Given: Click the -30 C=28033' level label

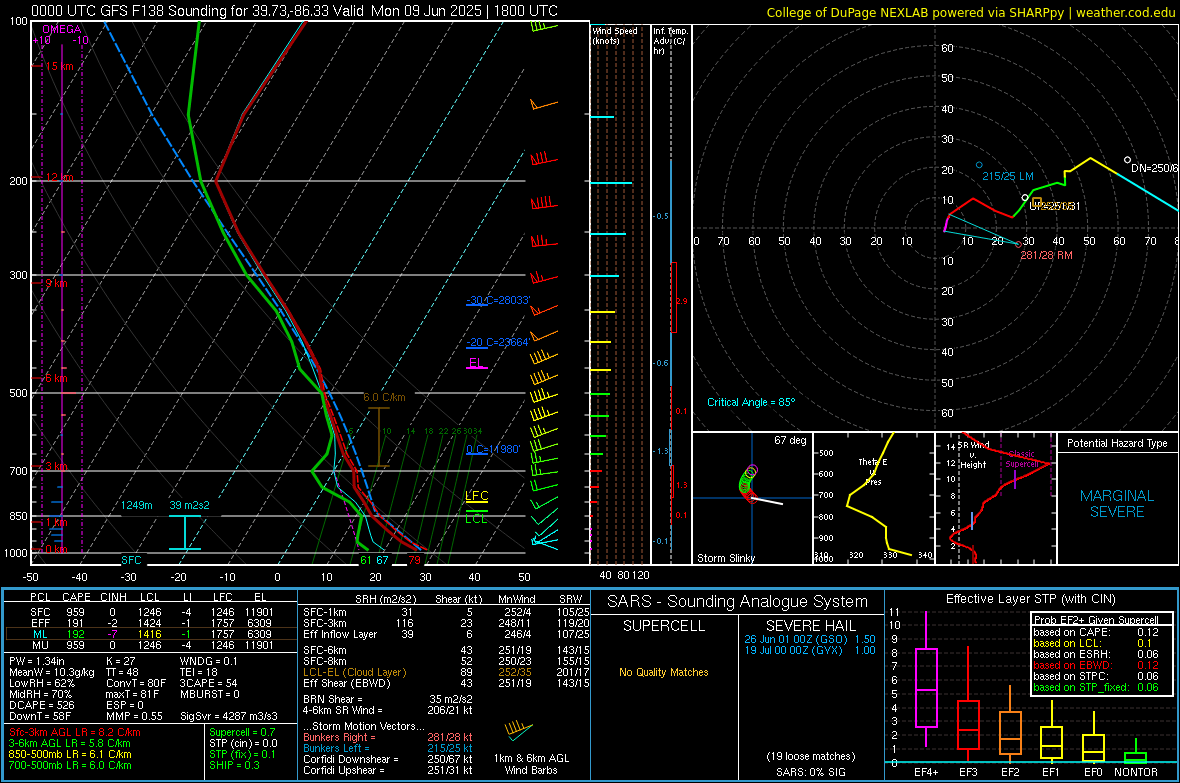Looking at the screenshot, I should click(498, 300).
